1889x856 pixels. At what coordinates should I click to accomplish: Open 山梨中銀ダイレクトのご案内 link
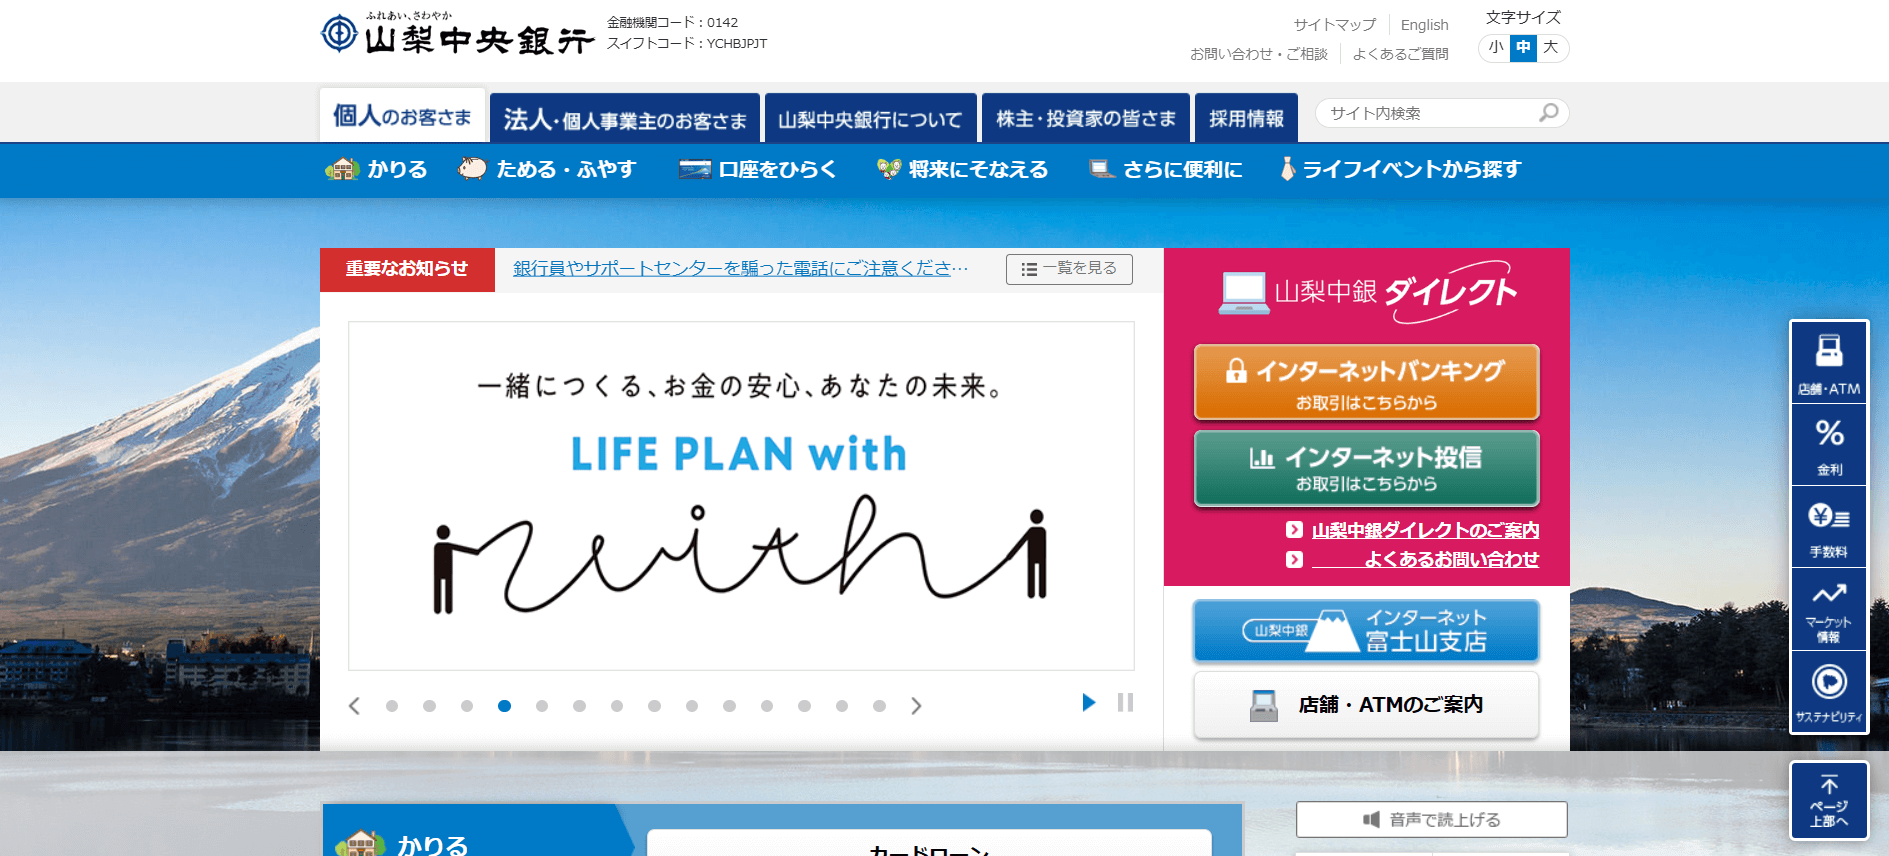tap(1425, 530)
